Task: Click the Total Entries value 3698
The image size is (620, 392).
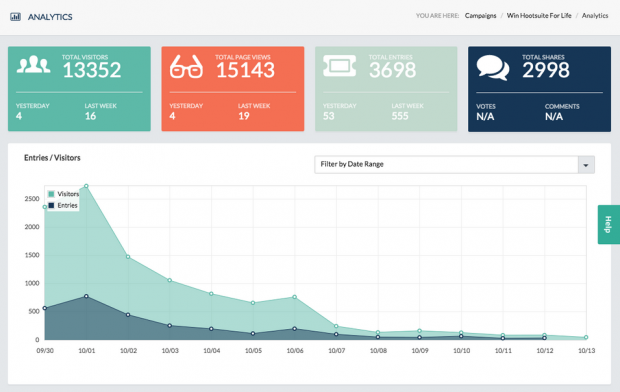Action: tap(392, 70)
